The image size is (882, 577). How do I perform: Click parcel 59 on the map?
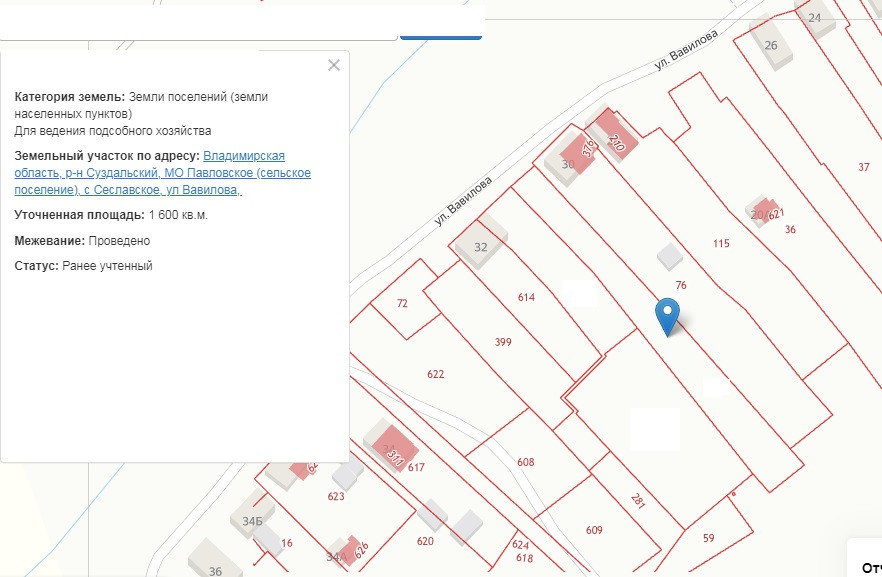[x=708, y=538]
